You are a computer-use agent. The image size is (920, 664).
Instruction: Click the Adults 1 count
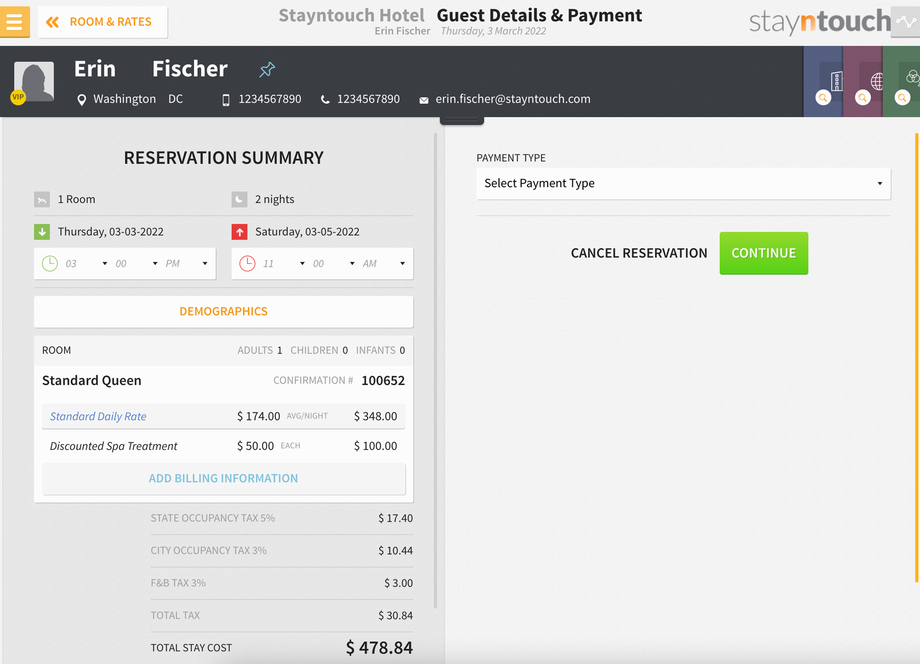pos(259,351)
